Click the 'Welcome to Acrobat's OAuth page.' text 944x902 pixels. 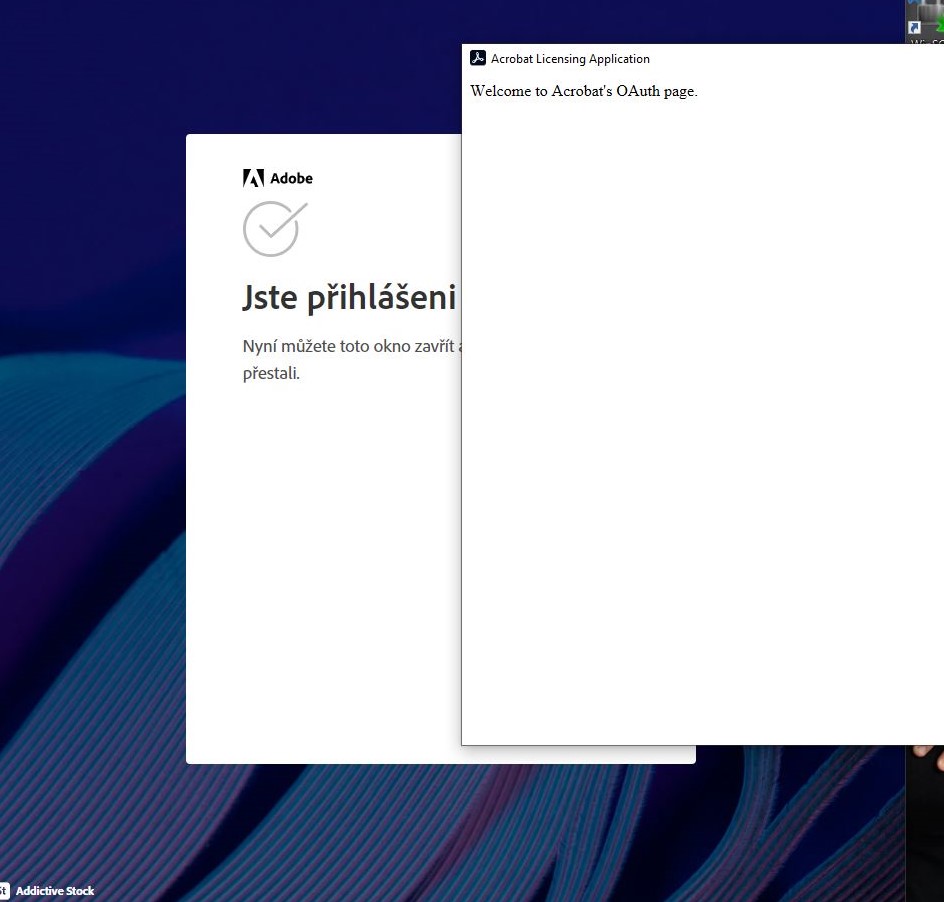click(583, 91)
